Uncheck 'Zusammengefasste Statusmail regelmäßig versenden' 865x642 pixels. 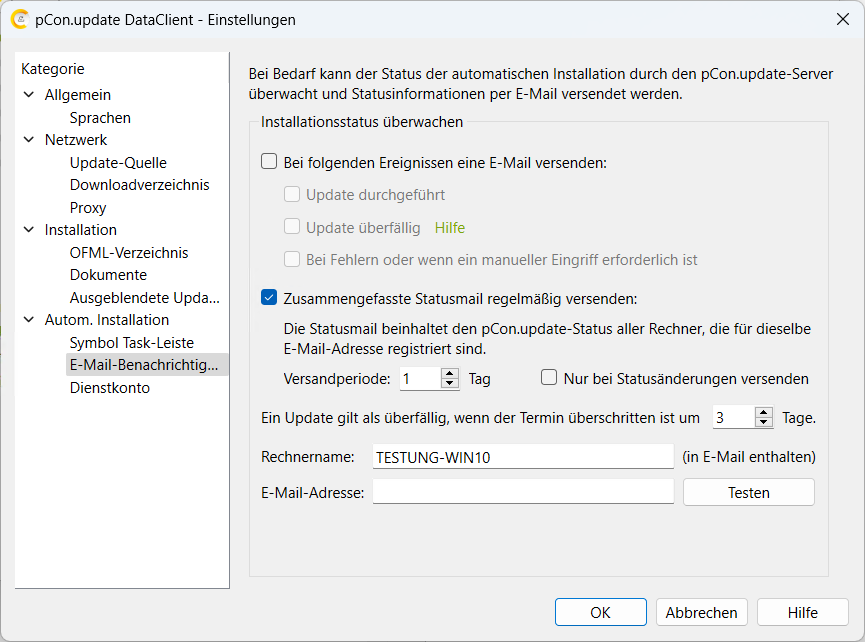click(269, 298)
